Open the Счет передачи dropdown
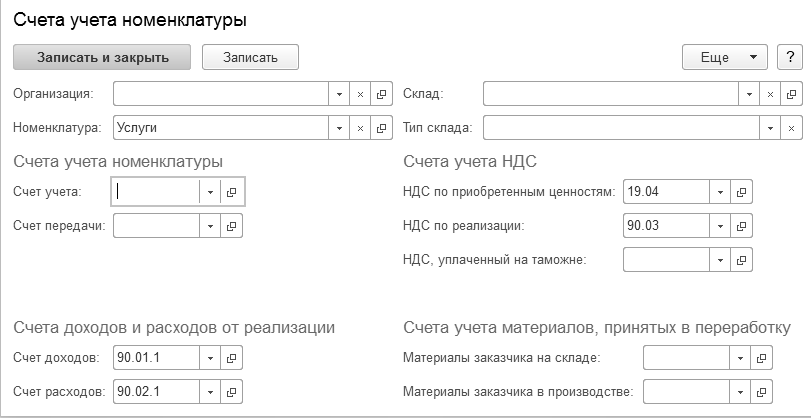 [x=210, y=226]
